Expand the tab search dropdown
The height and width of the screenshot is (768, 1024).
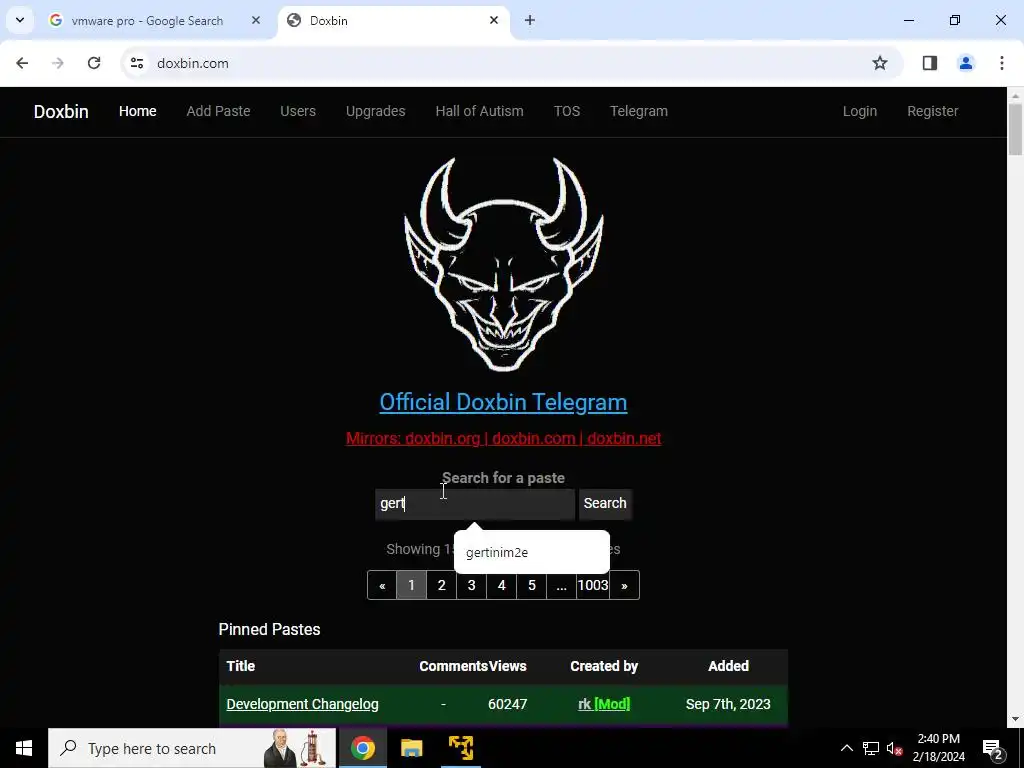click(x=20, y=20)
